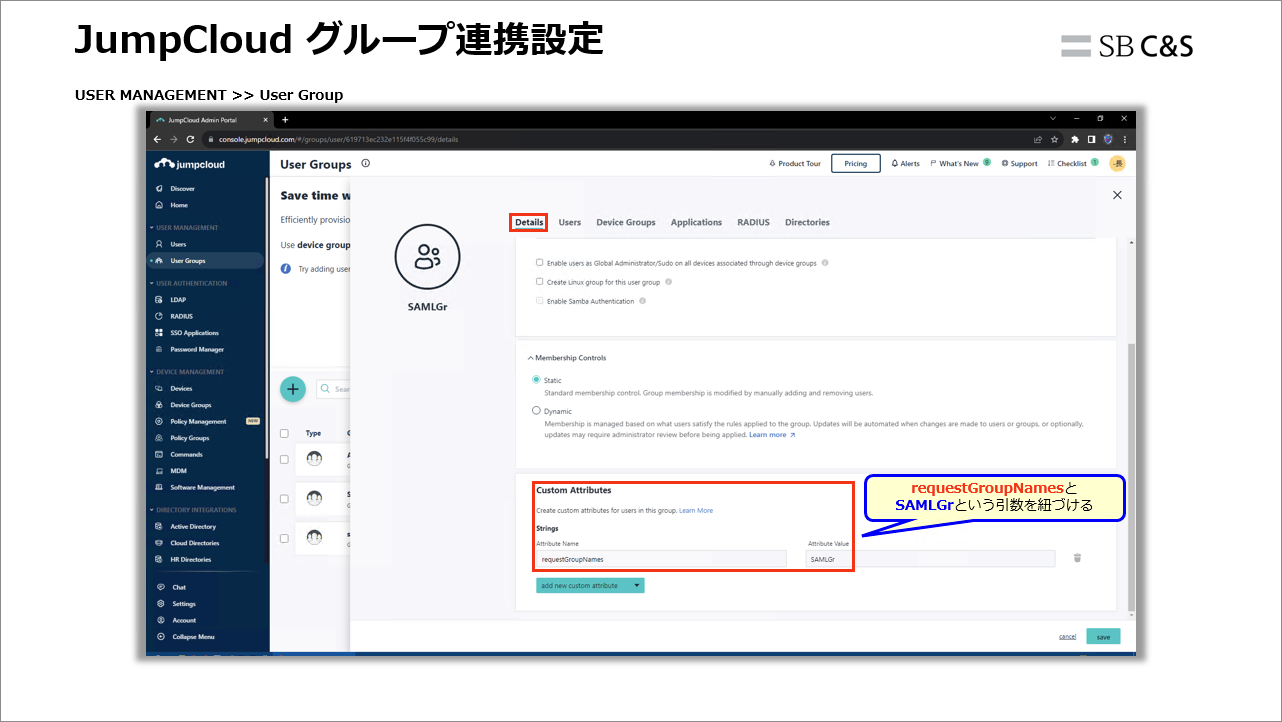The width and height of the screenshot is (1282, 722).
Task: Switch to the Device Groups tab
Action: pos(626,222)
